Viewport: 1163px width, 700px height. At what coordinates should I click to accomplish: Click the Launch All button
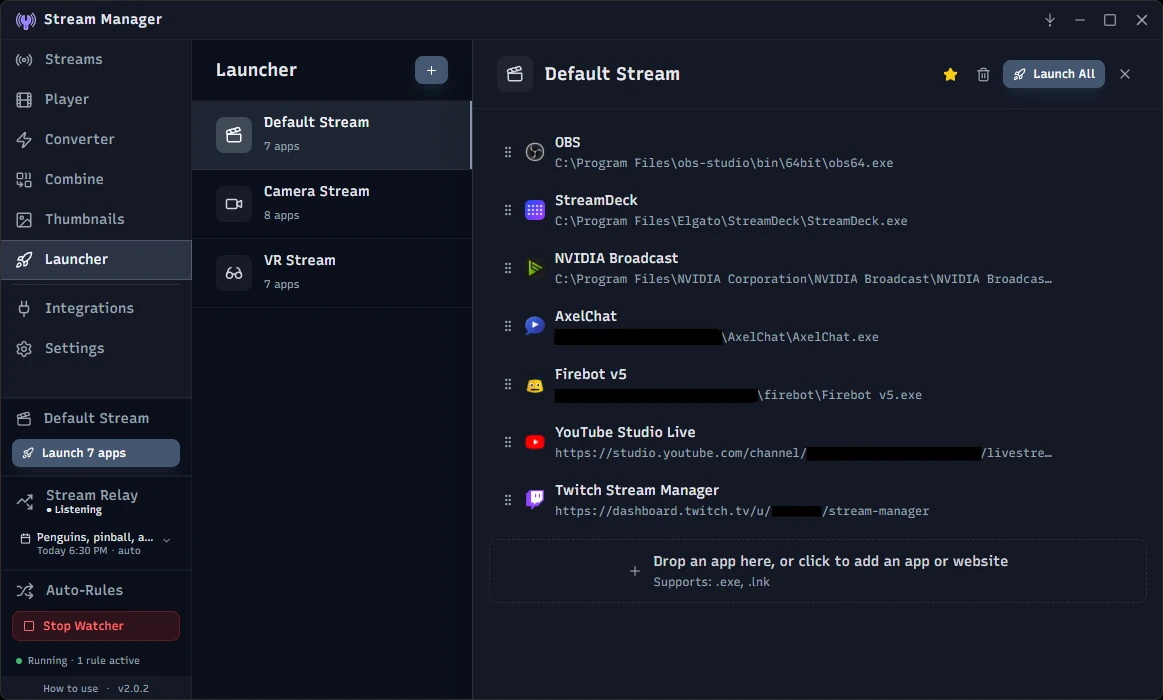1053,74
